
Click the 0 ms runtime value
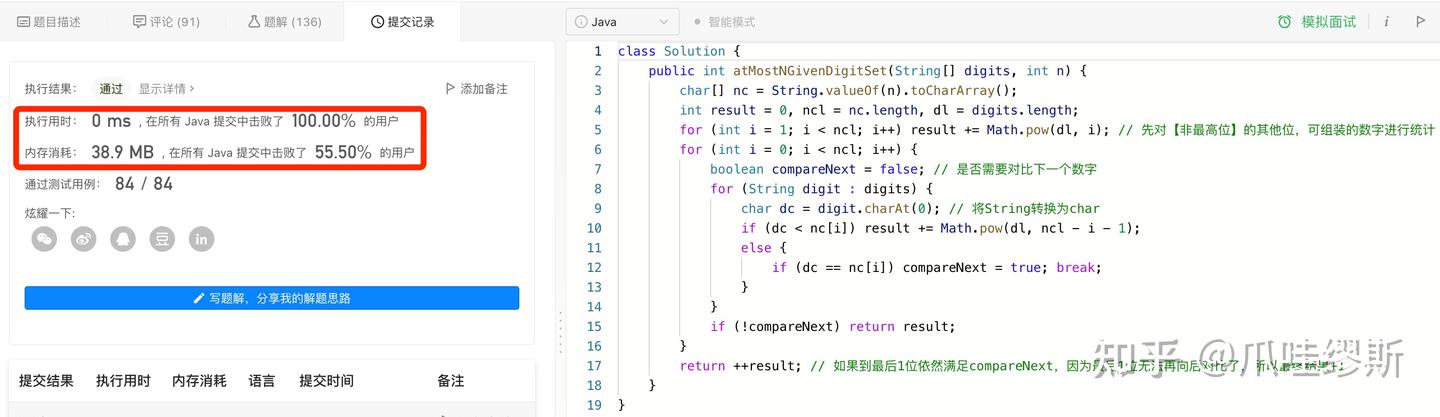coord(111,121)
